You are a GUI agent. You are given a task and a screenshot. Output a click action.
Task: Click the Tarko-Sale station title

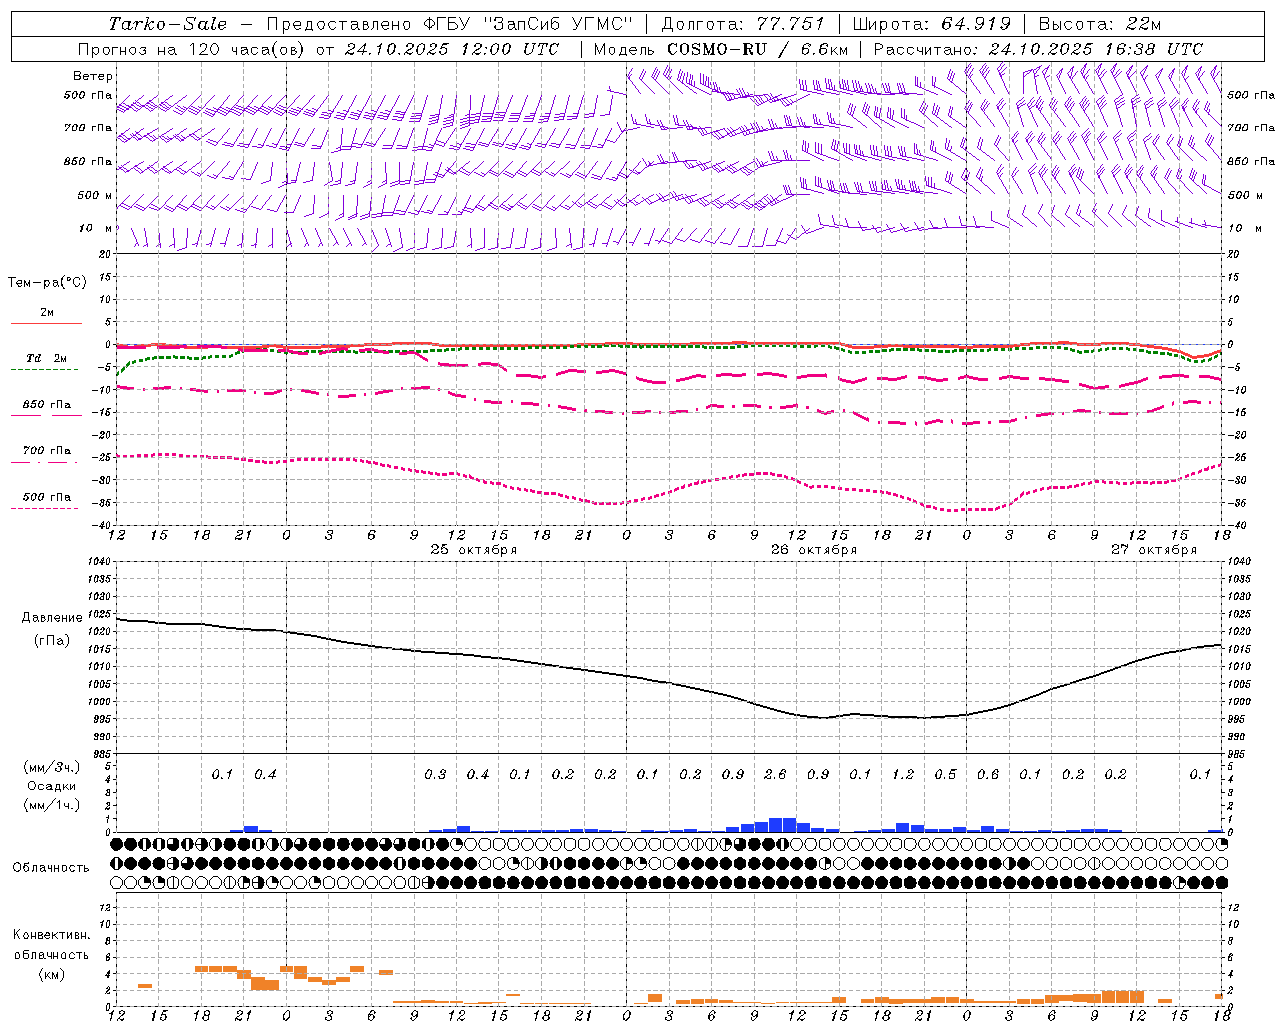(x=168, y=24)
